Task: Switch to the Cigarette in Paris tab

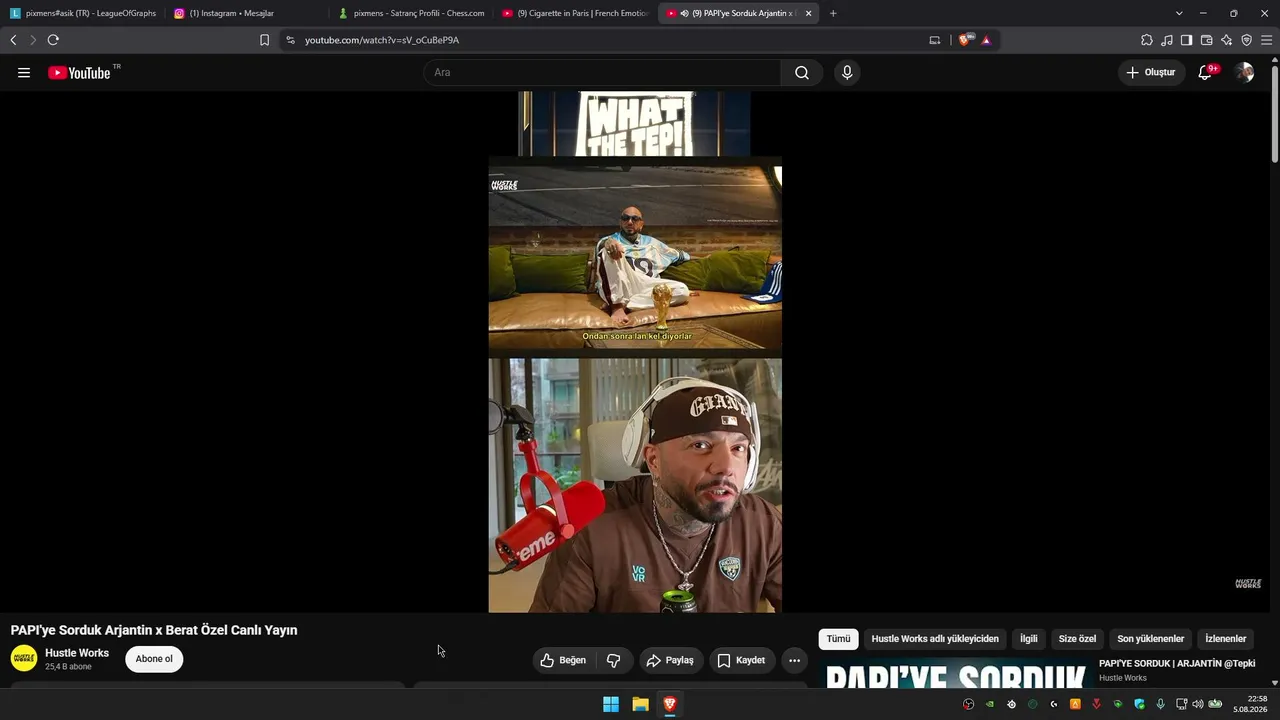Action: click(x=576, y=13)
